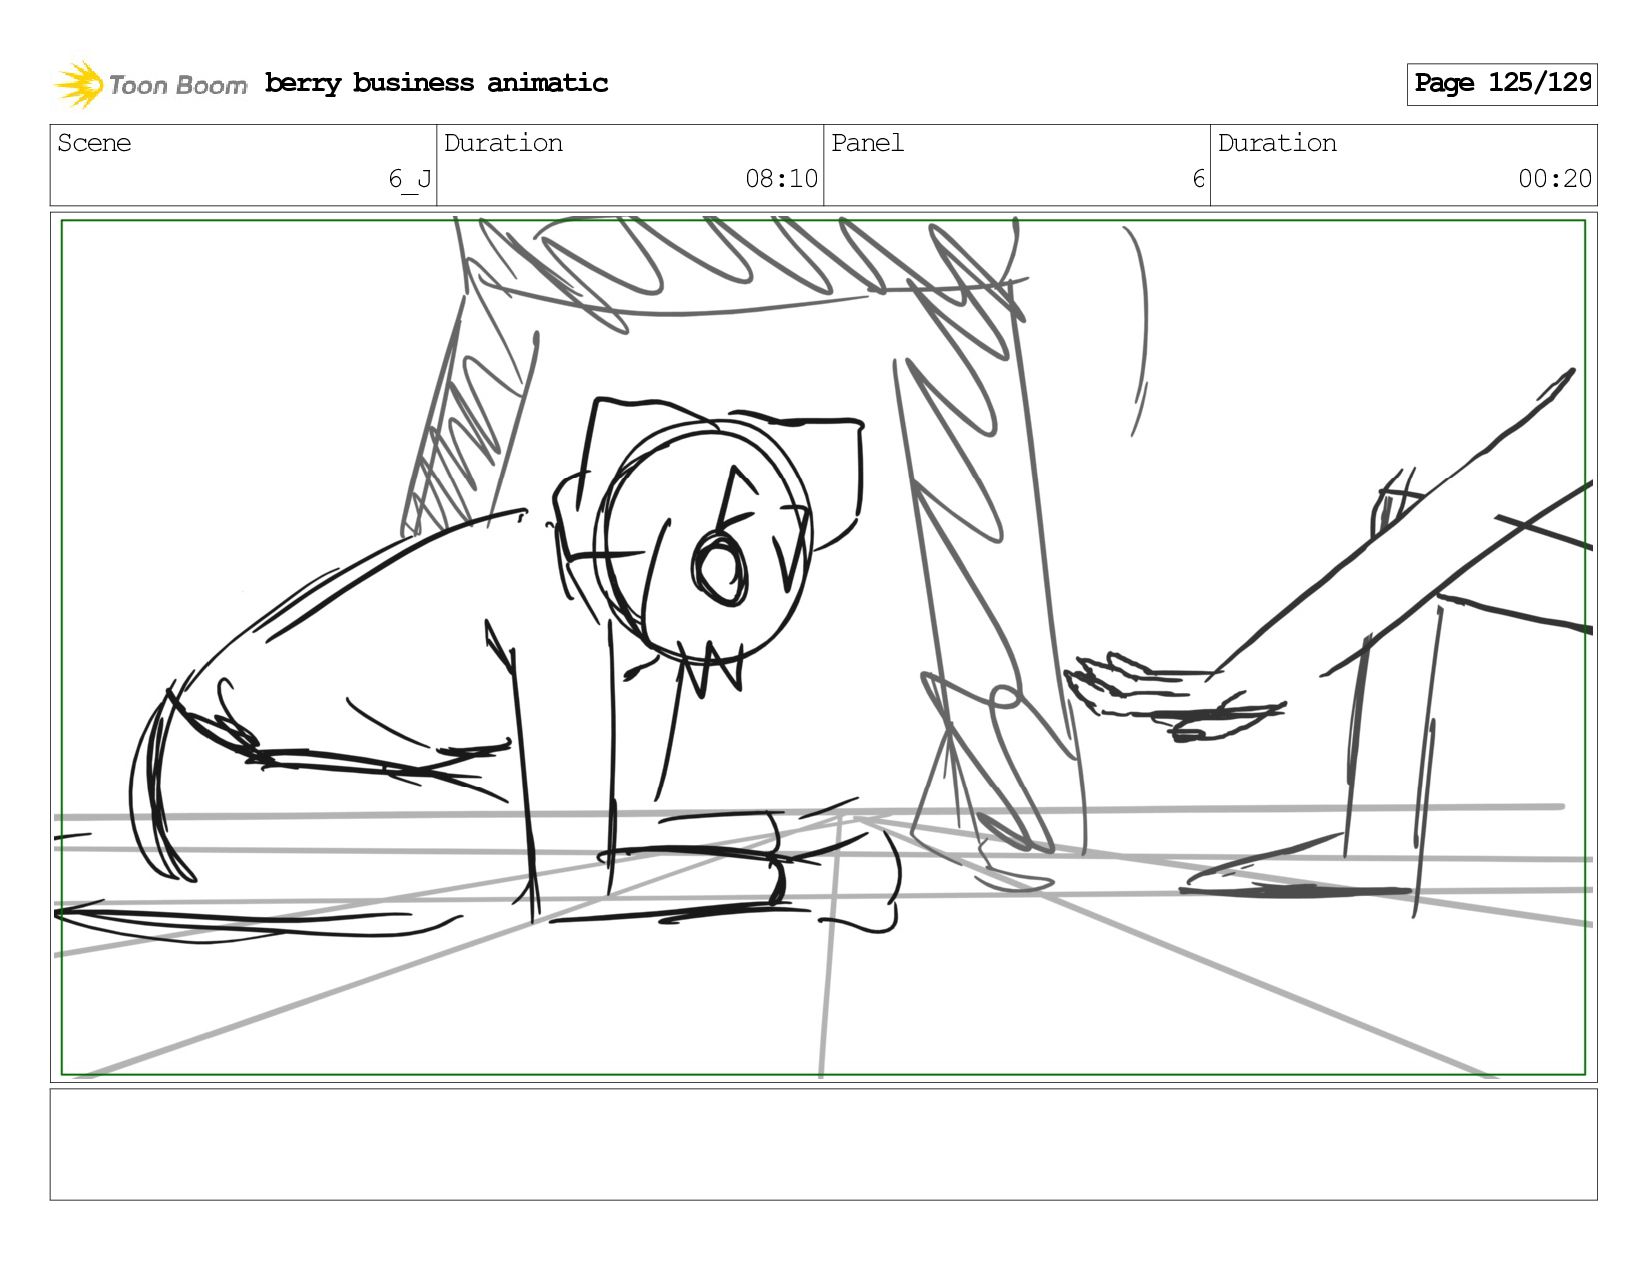Screen dimensions: 1650x1275
Task: Click the panel duration value '00:20'
Action: click(x=1555, y=179)
